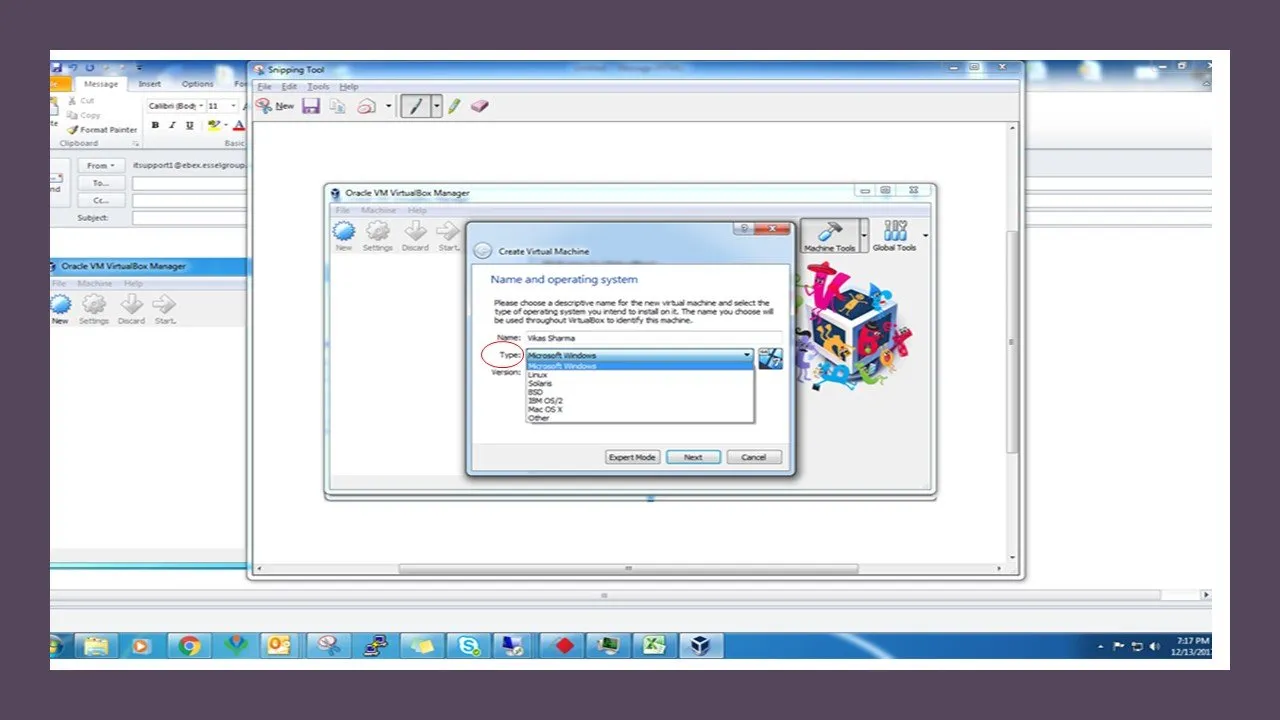Open Skype from the taskbar
The image size is (1280, 720).
coord(469,646)
